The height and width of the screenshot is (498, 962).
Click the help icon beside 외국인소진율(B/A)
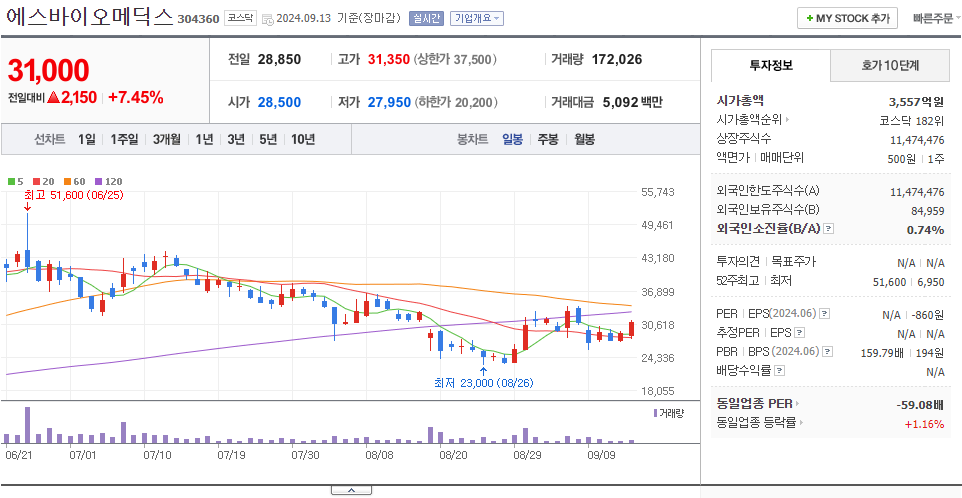(829, 229)
